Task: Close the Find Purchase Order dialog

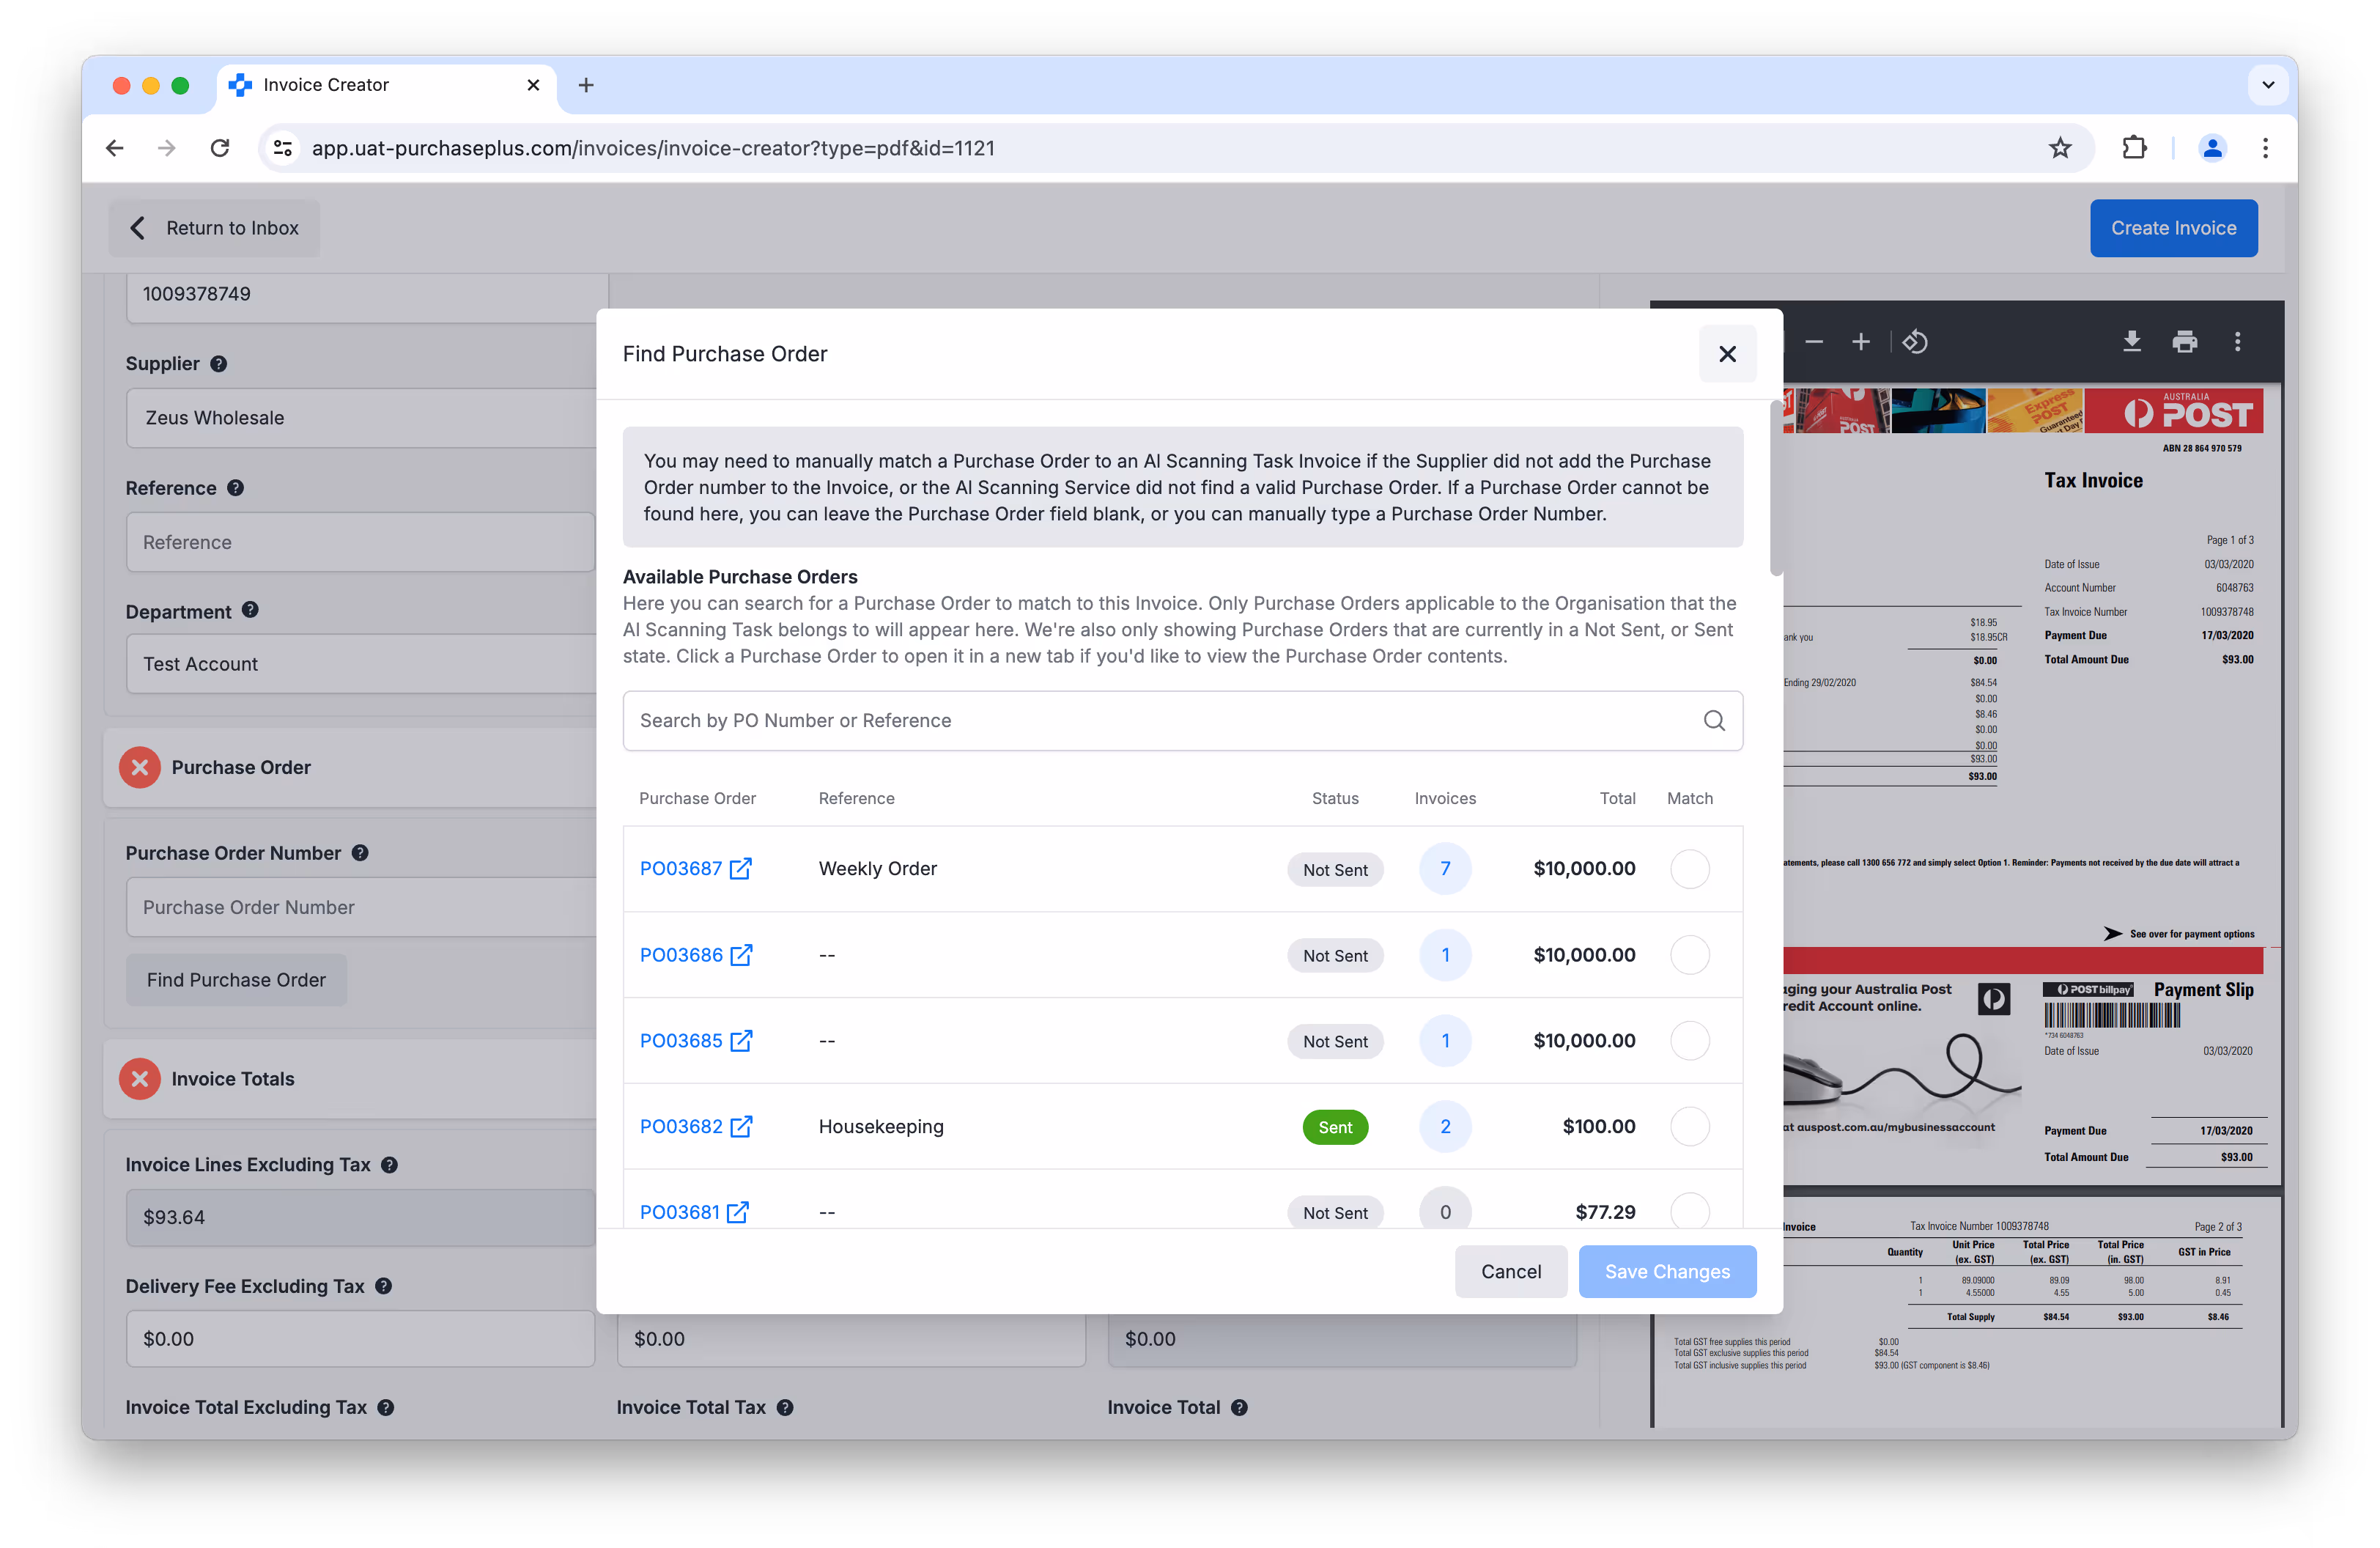Action: coord(1727,354)
